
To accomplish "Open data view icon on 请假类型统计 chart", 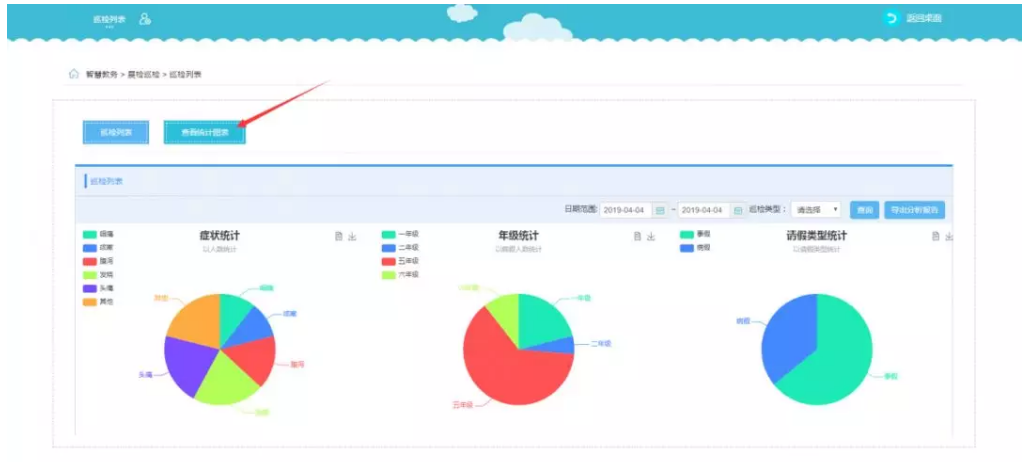I will coord(935,237).
